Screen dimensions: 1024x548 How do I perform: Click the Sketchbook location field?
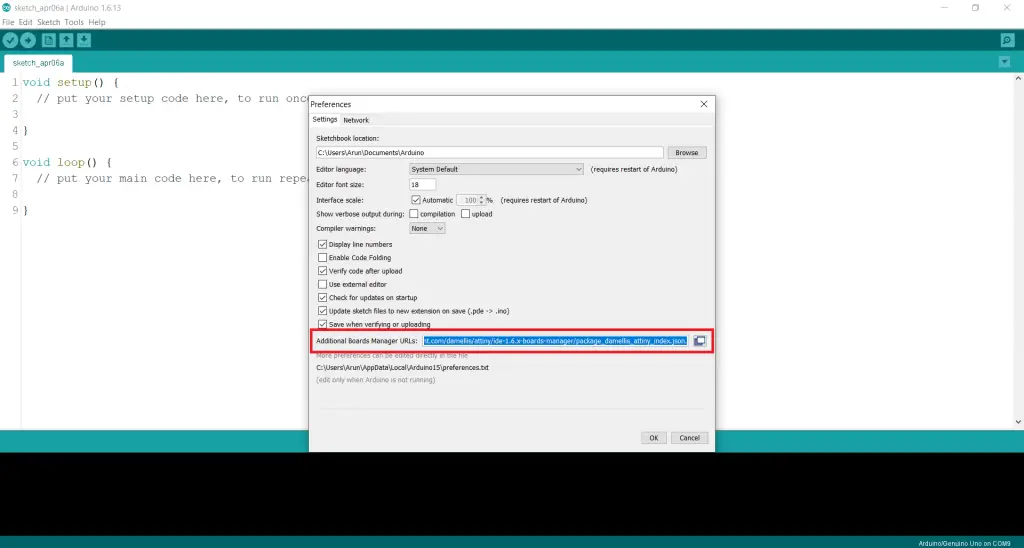pyautogui.click(x=489, y=153)
